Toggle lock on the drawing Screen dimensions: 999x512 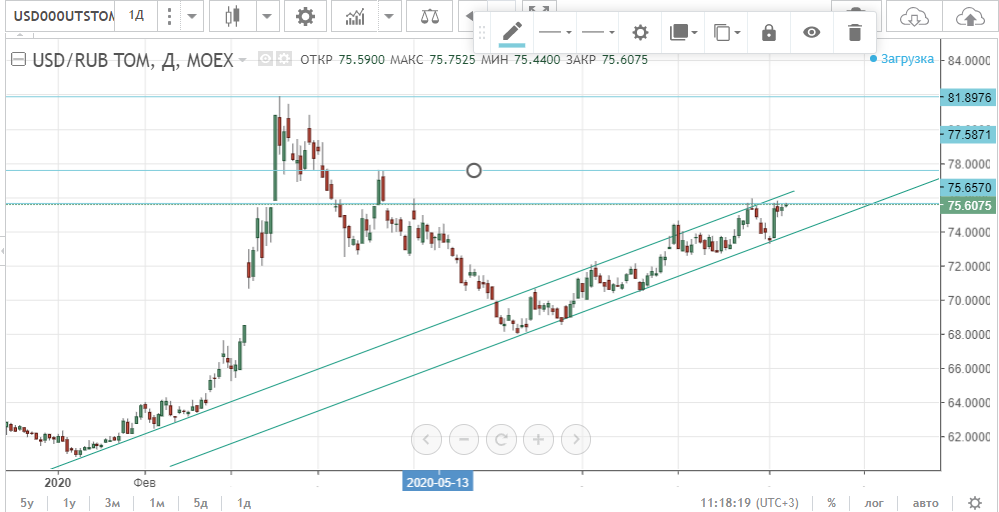[769, 32]
